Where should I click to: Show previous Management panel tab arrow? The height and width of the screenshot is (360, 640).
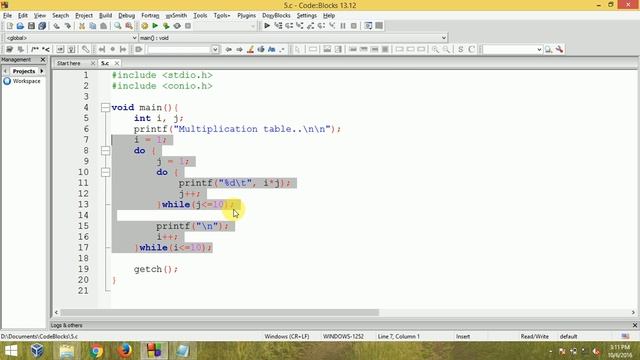pos(5,71)
